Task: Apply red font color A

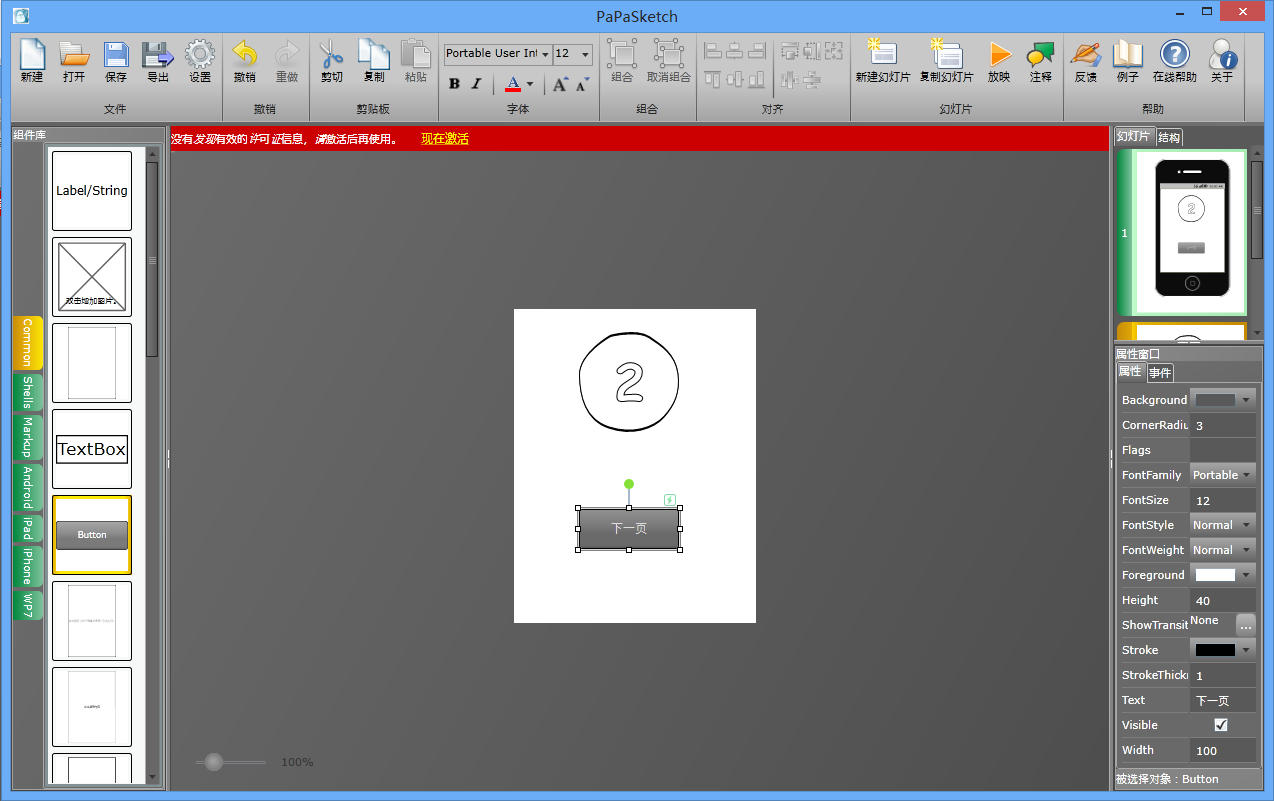Action: 513,84
